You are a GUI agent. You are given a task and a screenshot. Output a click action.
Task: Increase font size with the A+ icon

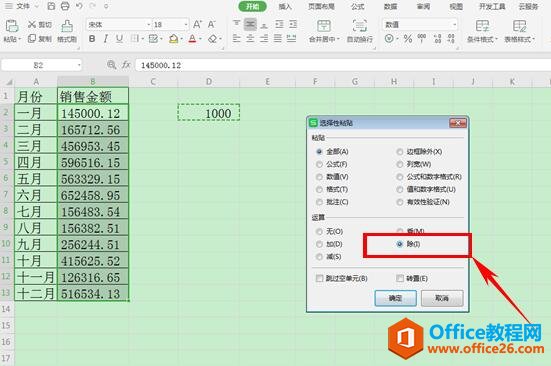tap(197, 24)
